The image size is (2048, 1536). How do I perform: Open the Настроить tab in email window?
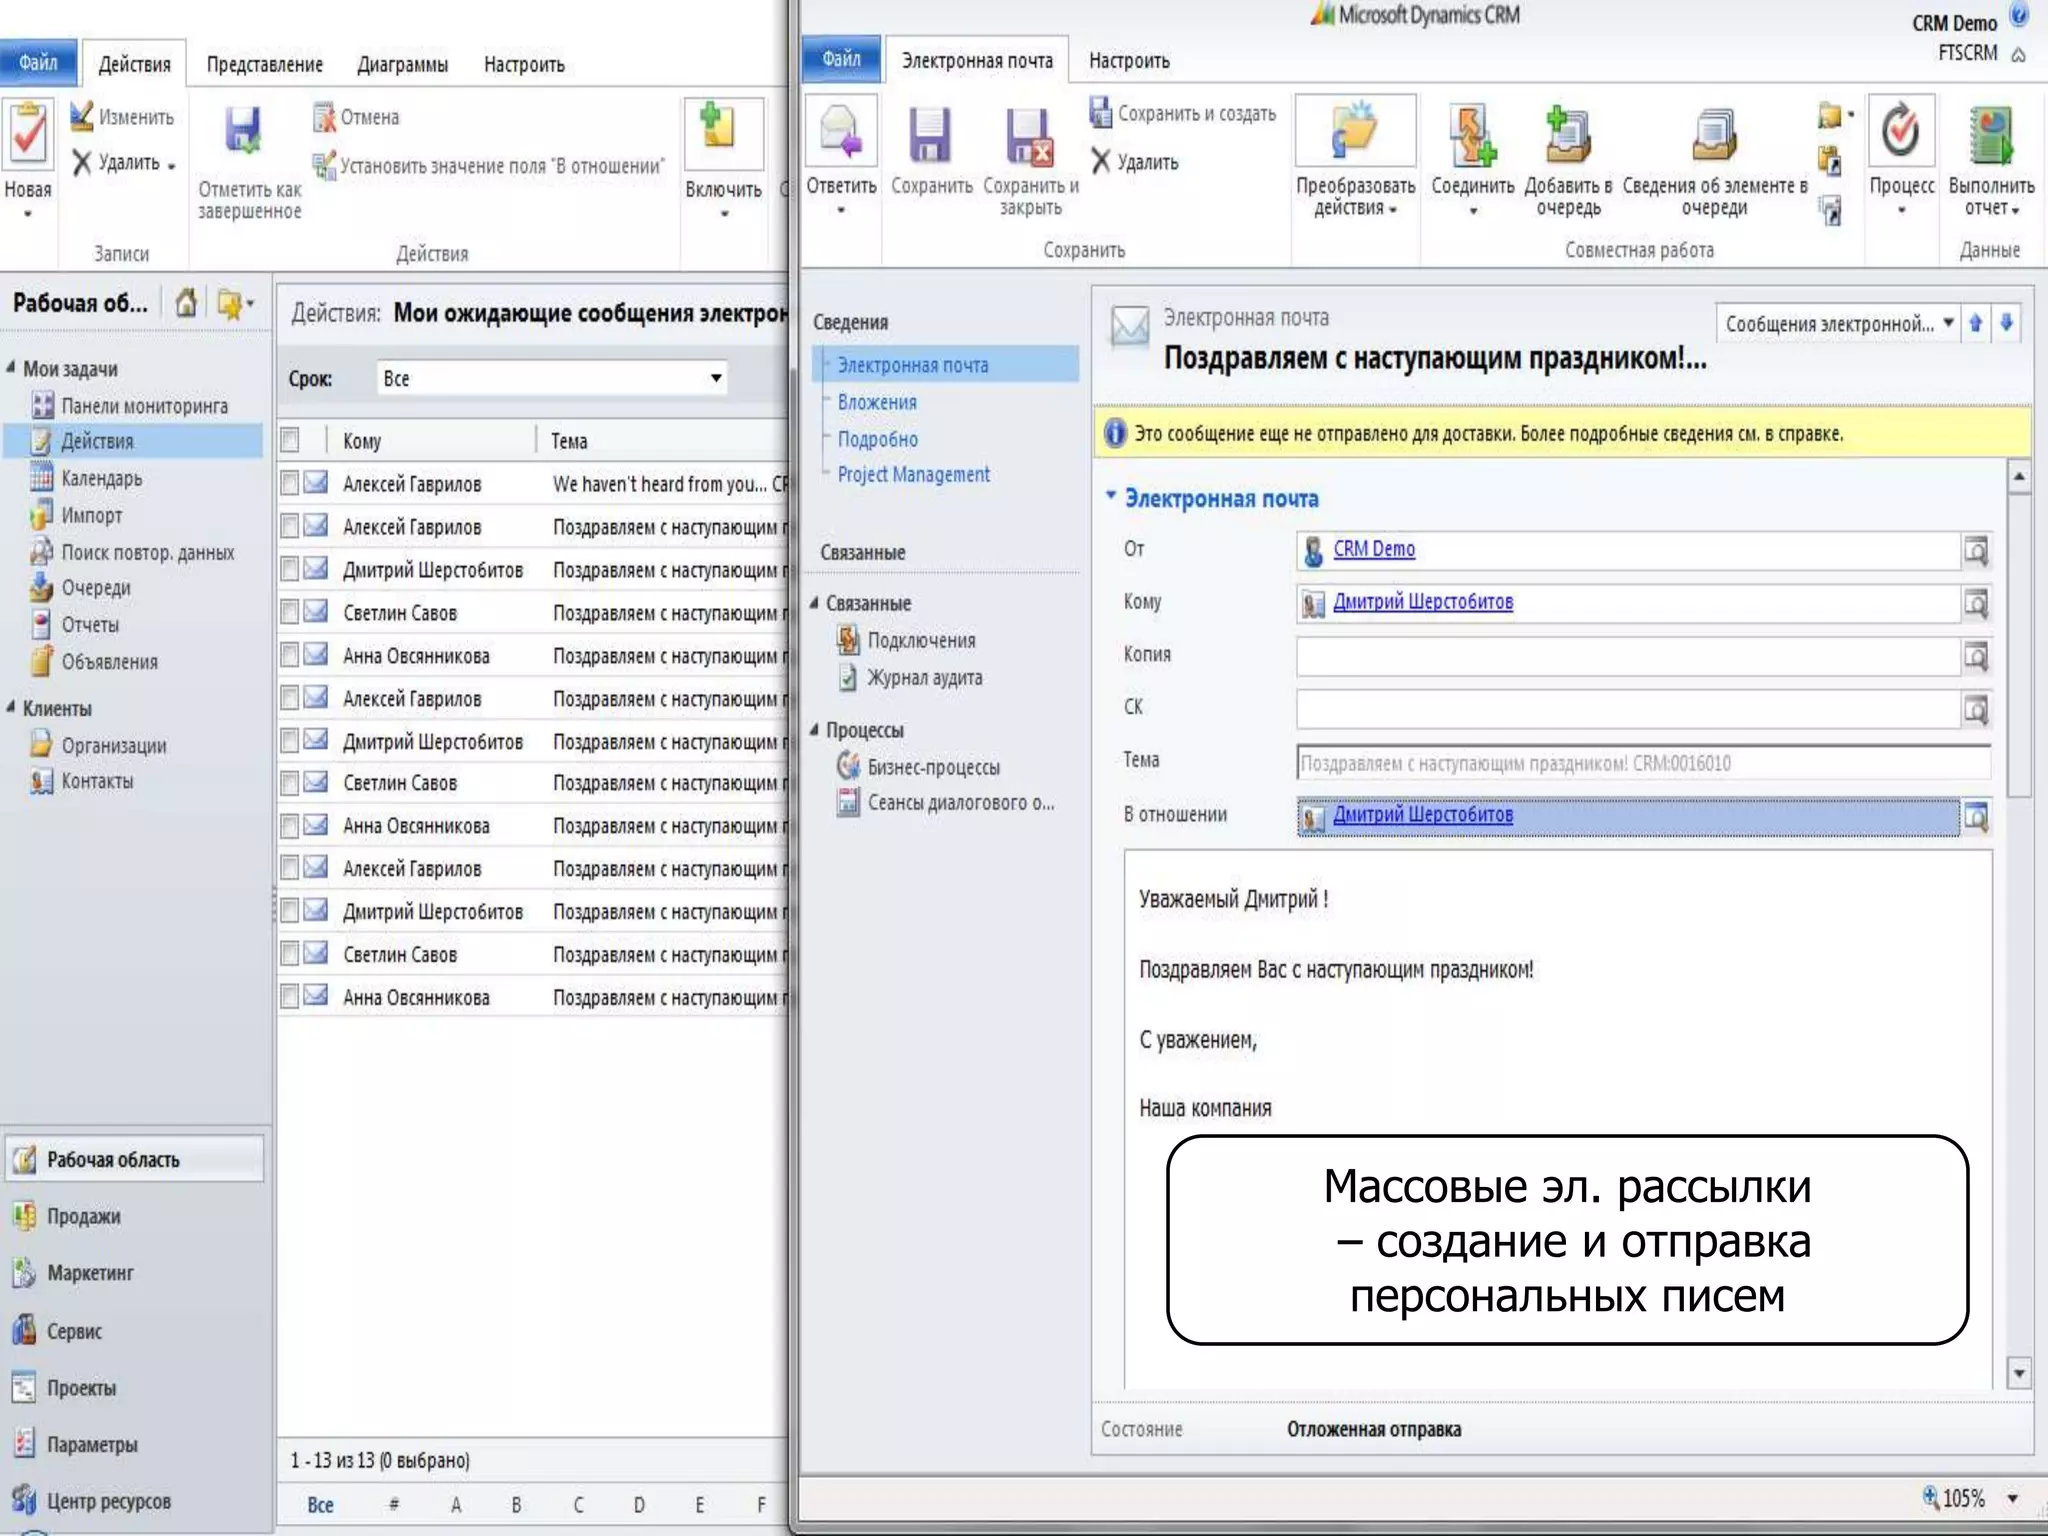[x=1129, y=61]
